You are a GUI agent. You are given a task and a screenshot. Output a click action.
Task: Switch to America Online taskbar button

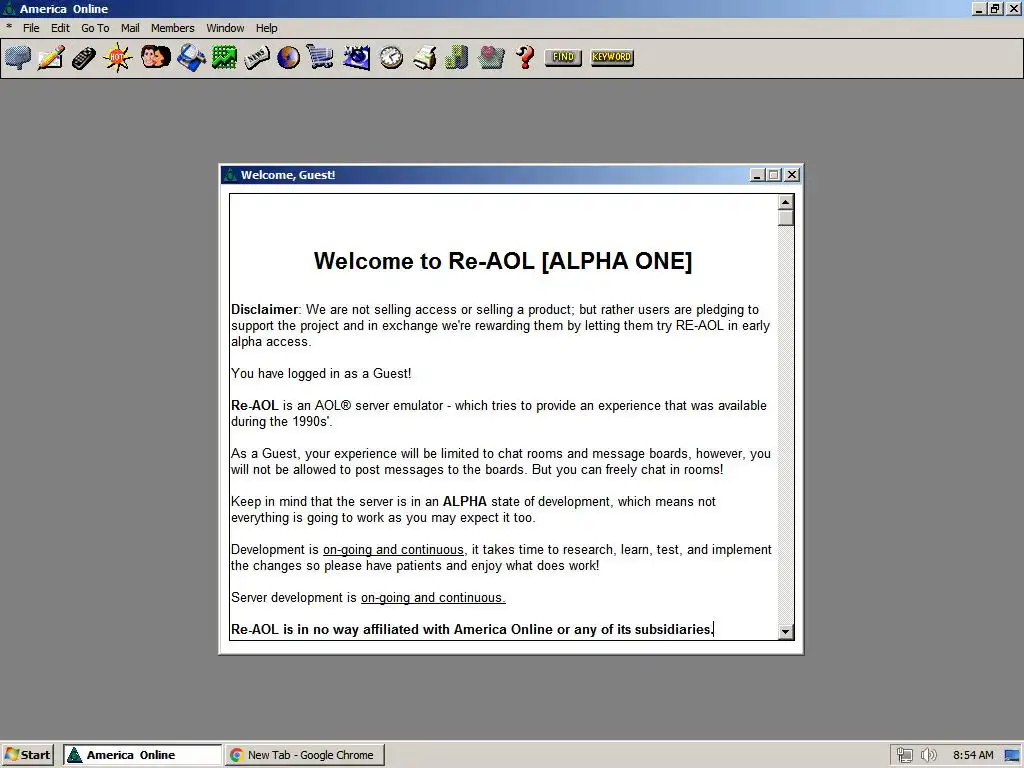(143, 755)
